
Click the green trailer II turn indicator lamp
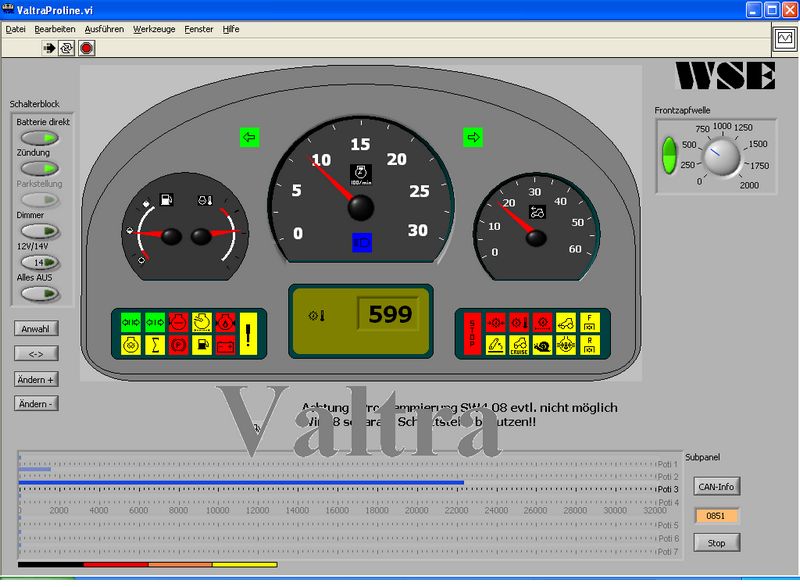click(x=131, y=322)
